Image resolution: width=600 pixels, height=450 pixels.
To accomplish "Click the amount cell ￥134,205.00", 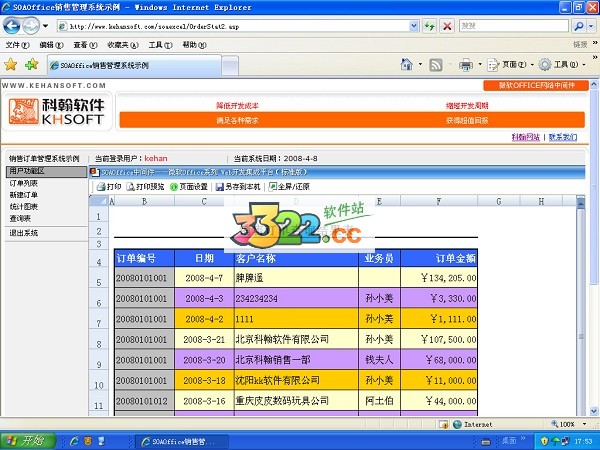I will point(439,278).
